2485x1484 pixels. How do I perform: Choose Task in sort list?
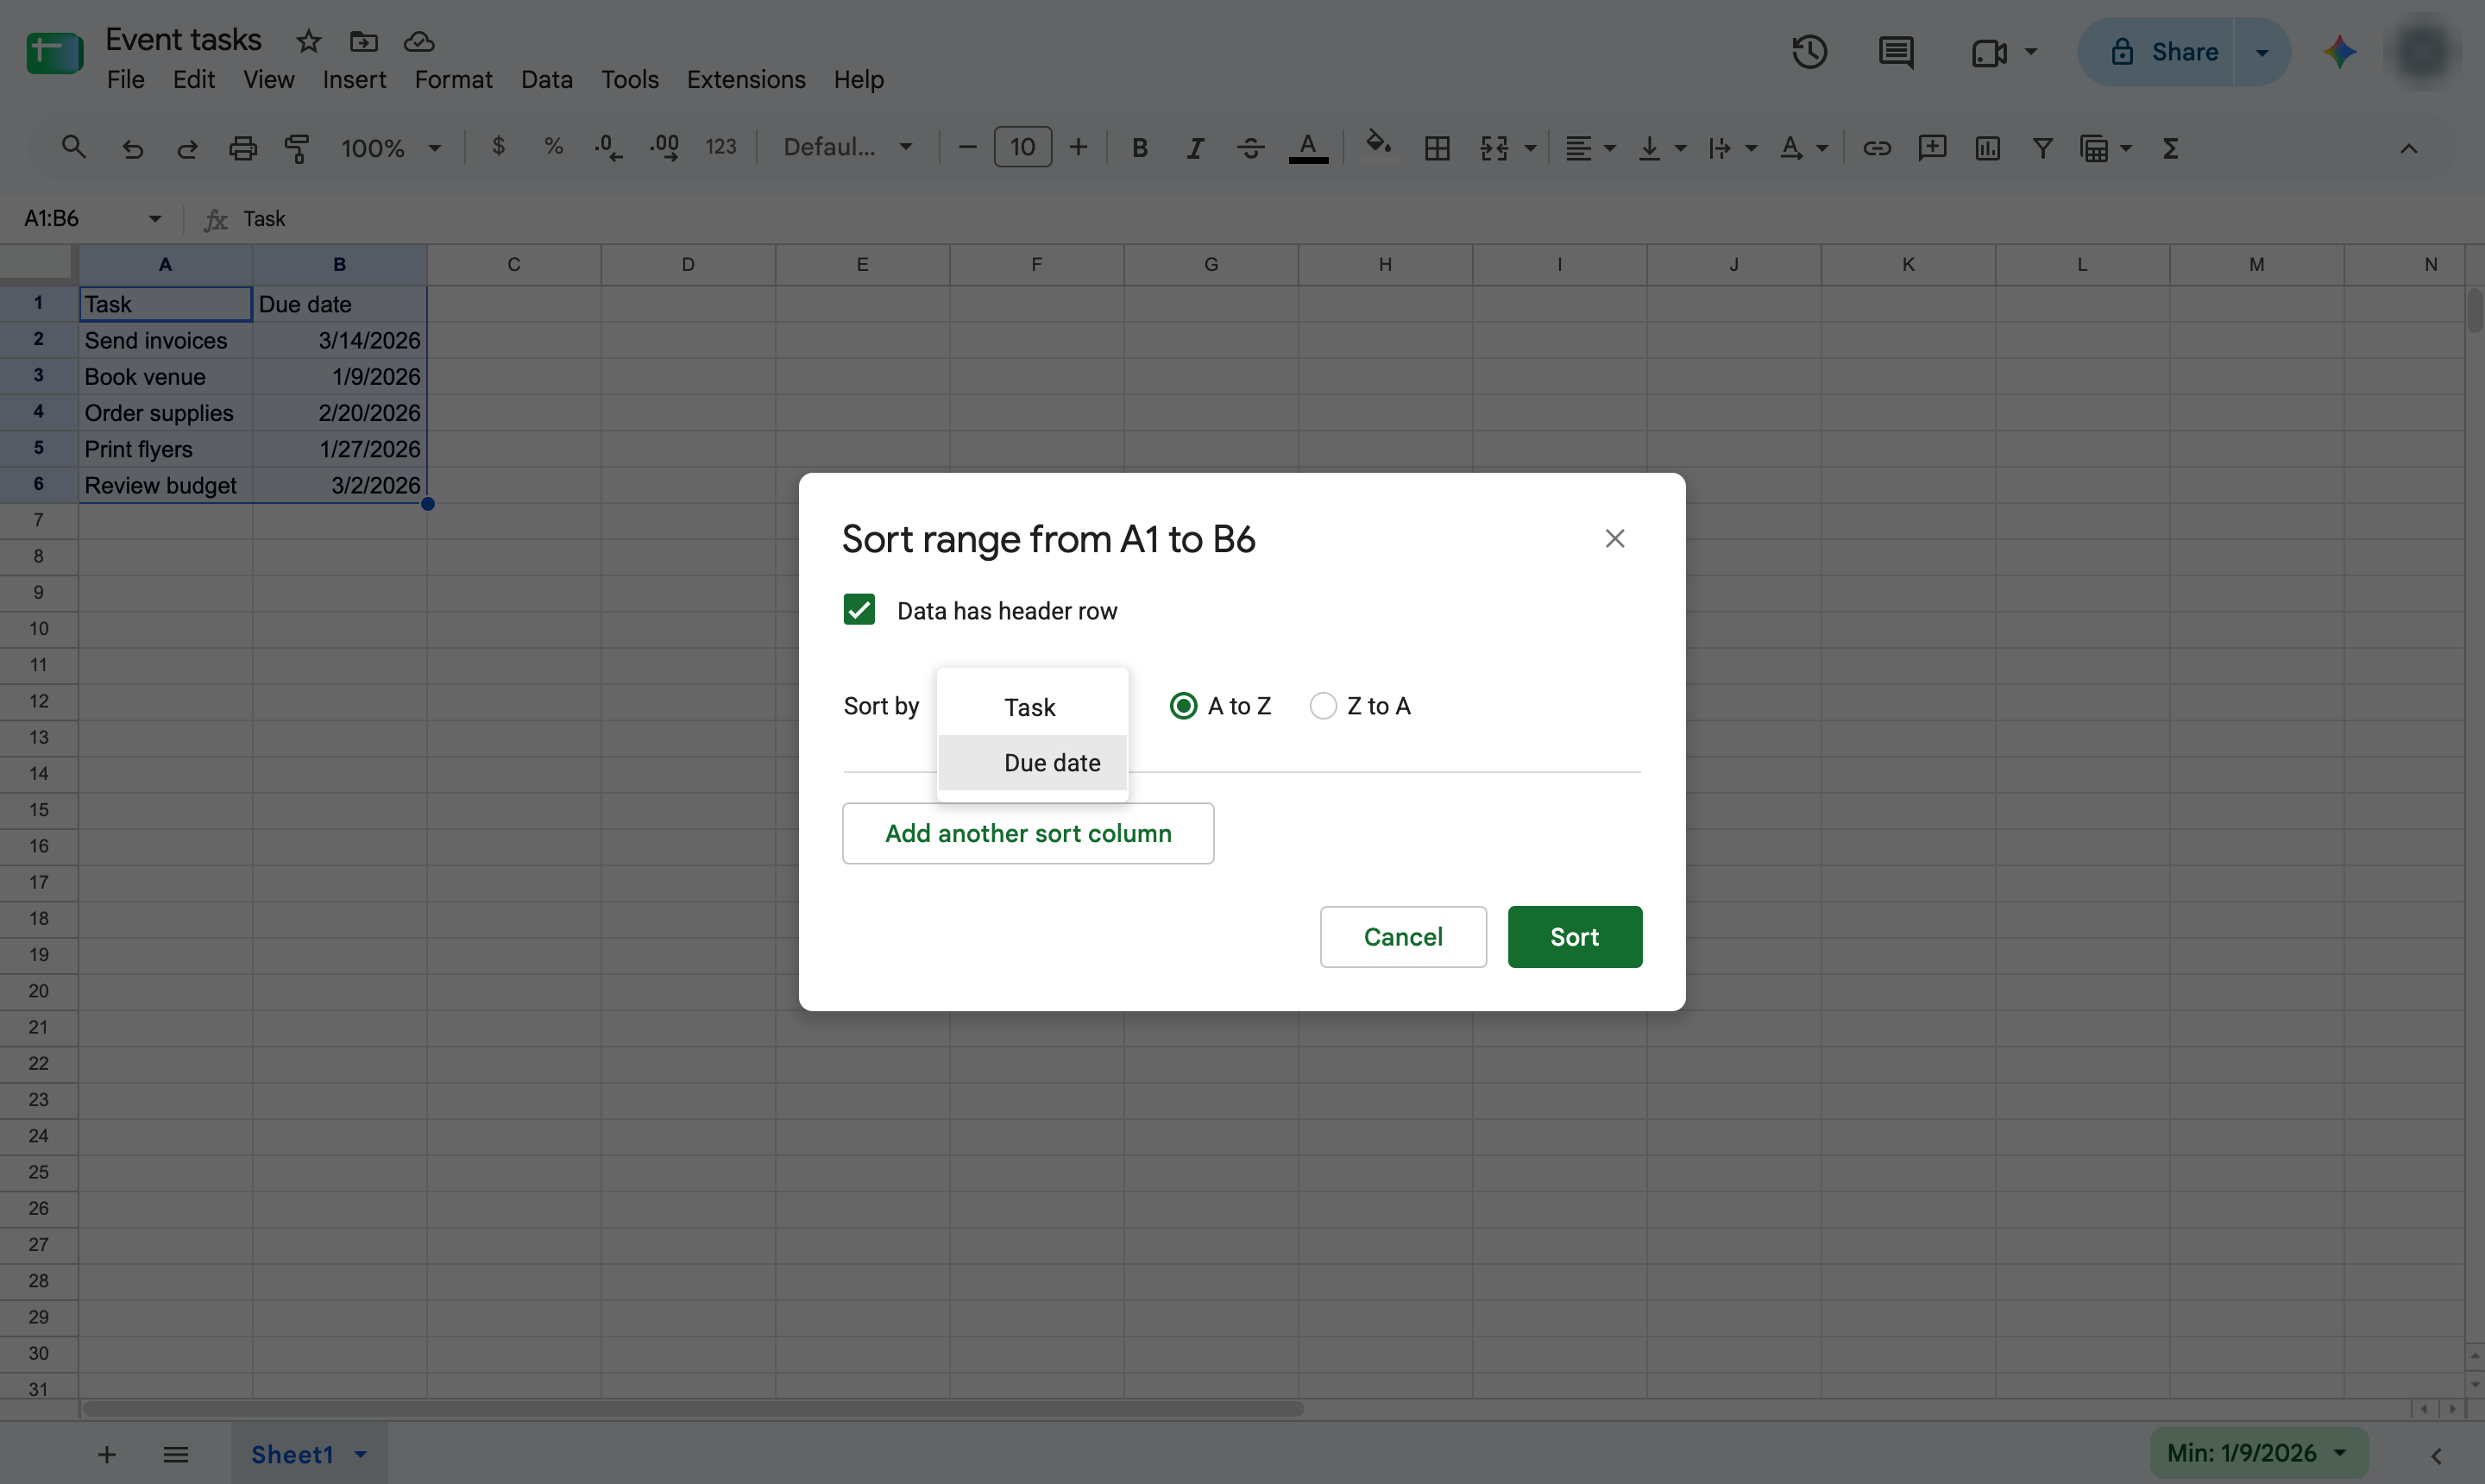1033,707
